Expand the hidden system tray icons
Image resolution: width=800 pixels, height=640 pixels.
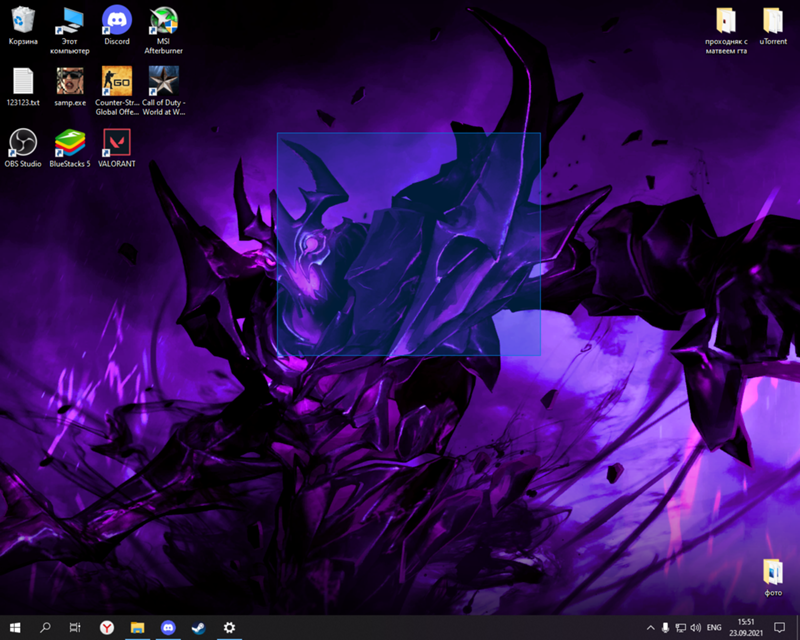(x=651, y=627)
